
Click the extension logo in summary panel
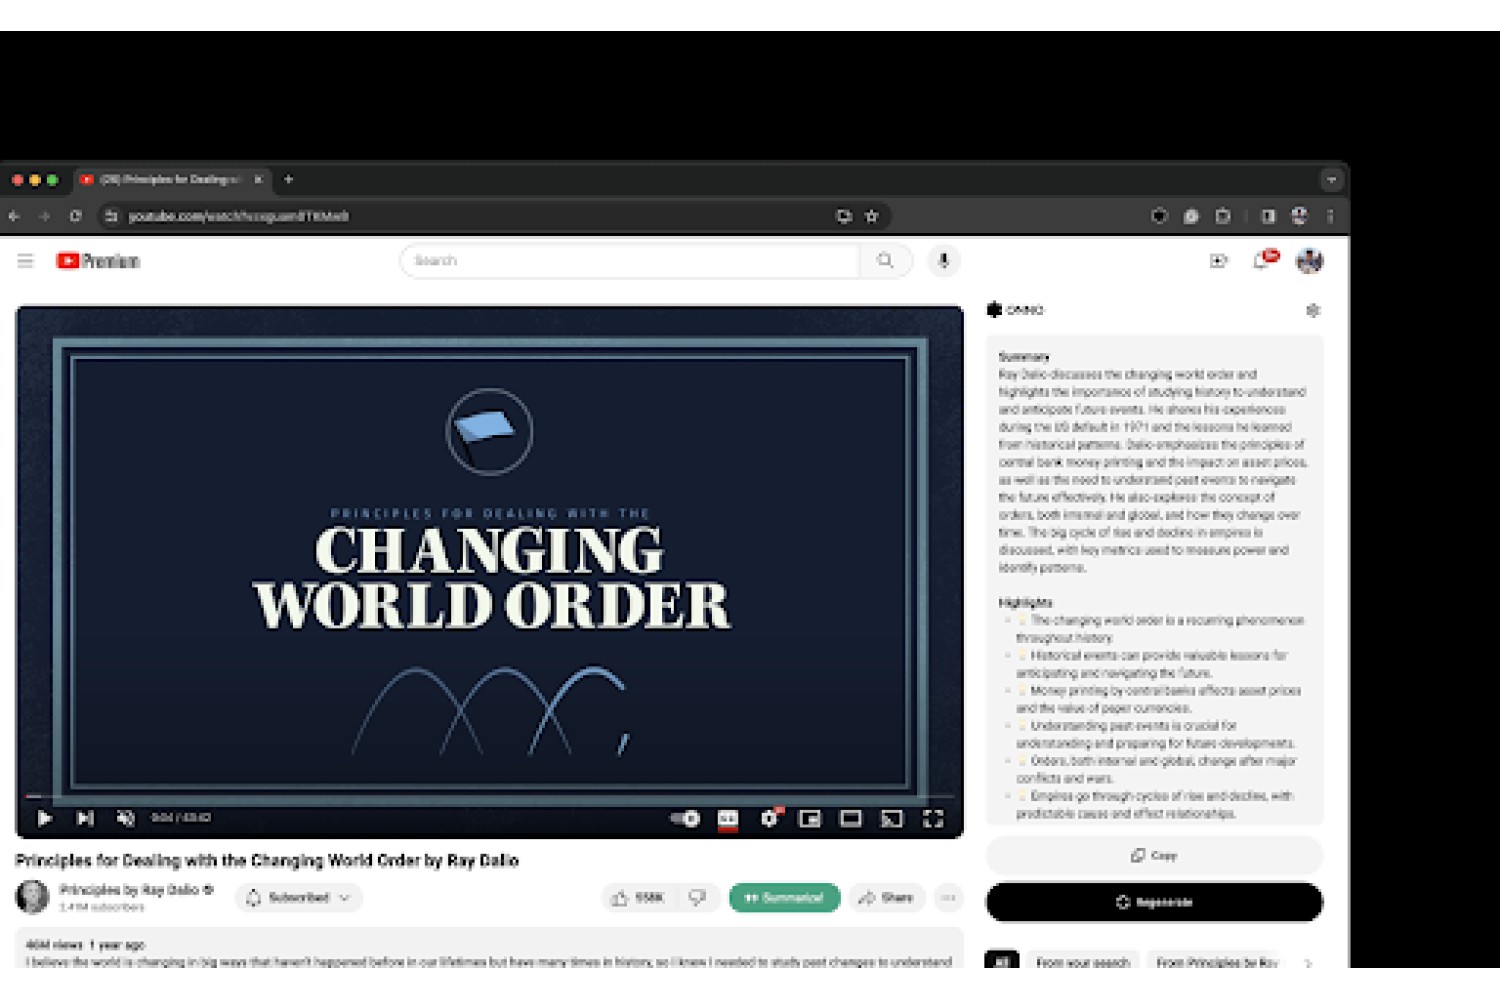click(x=994, y=310)
